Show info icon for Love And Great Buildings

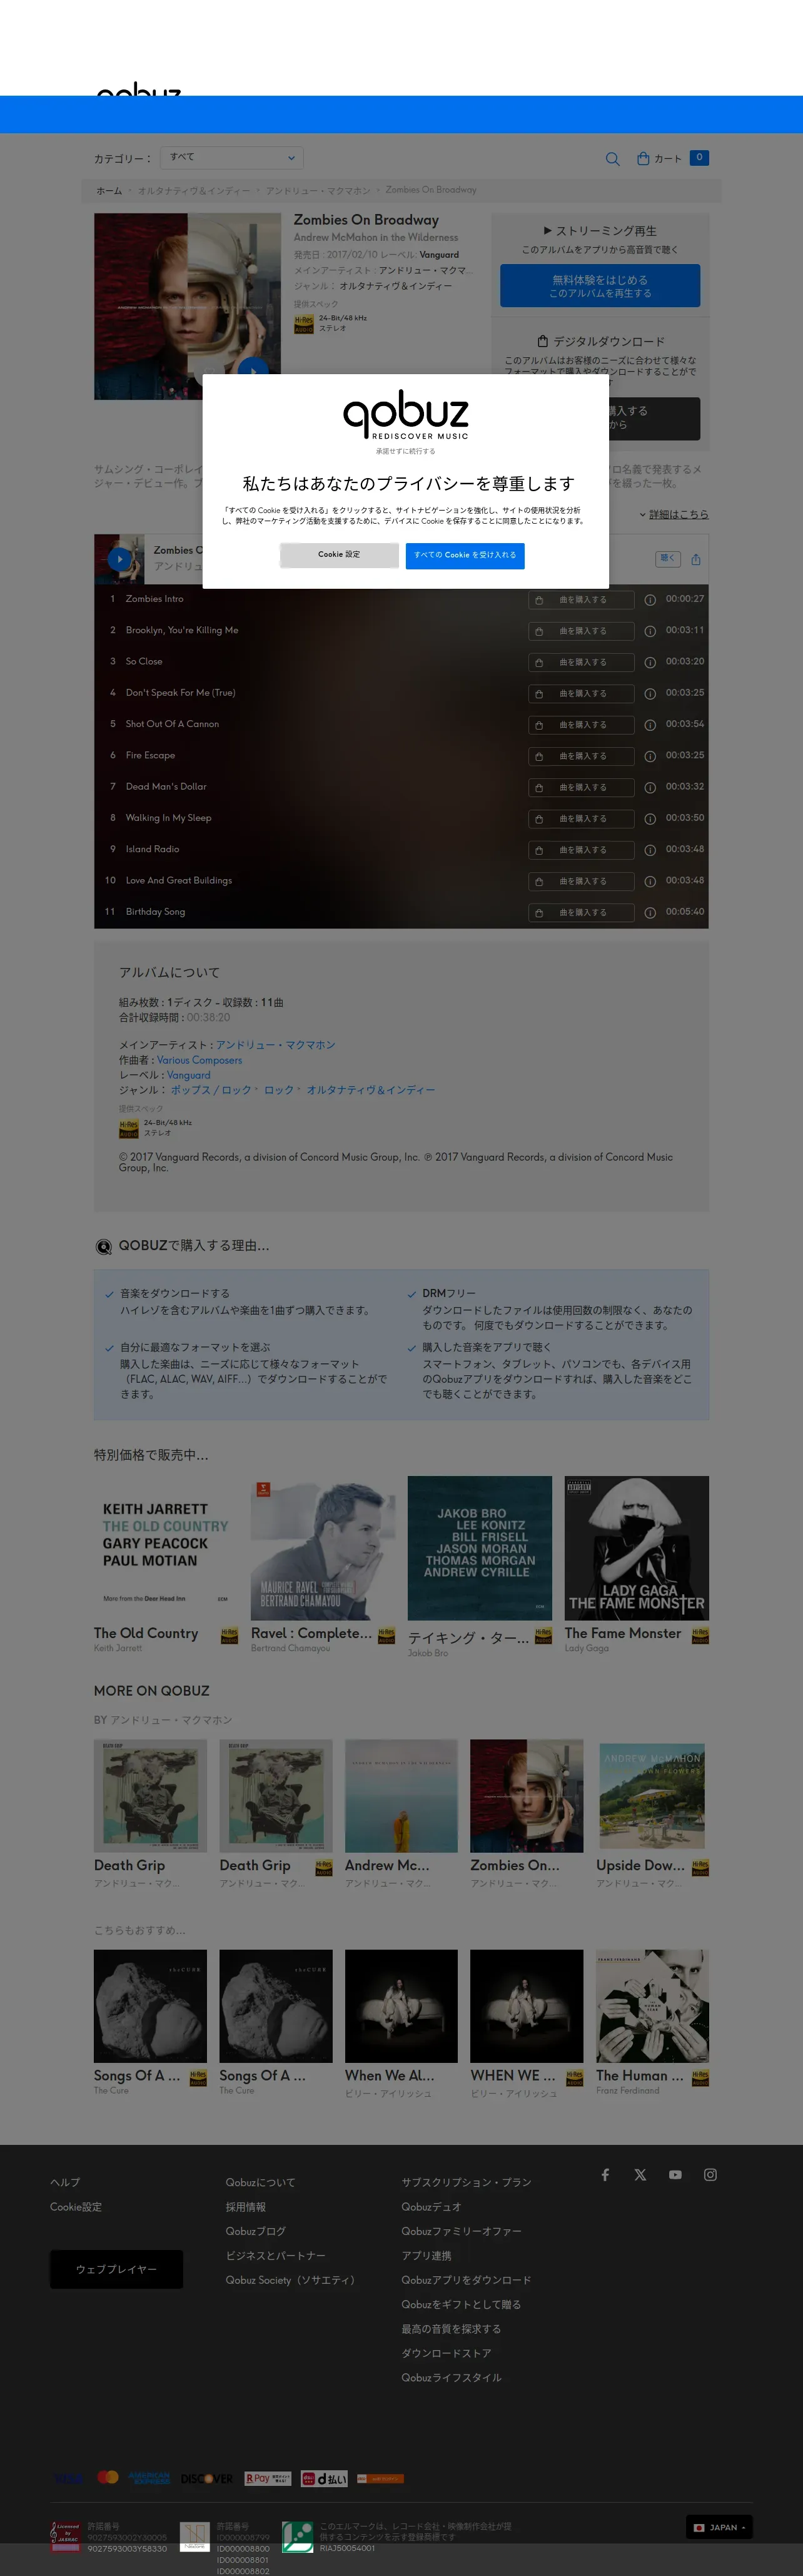[650, 881]
